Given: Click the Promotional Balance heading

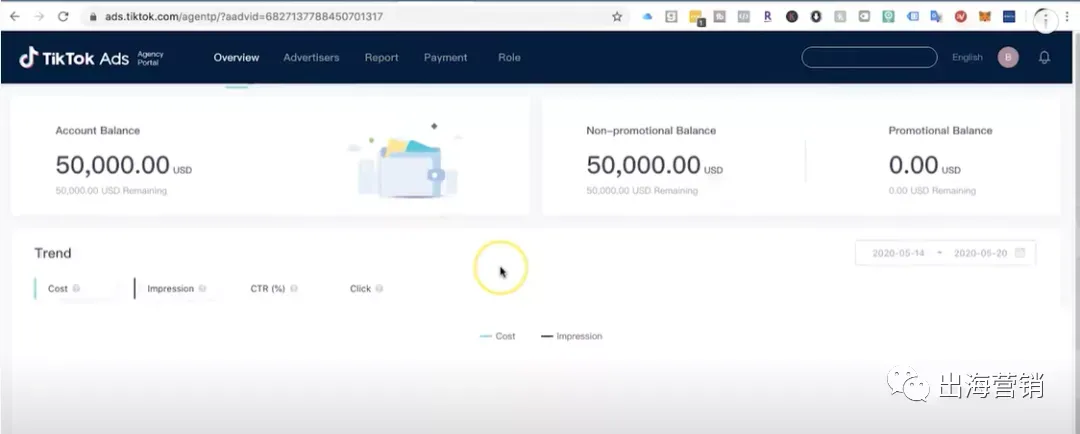Looking at the screenshot, I should (940, 130).
